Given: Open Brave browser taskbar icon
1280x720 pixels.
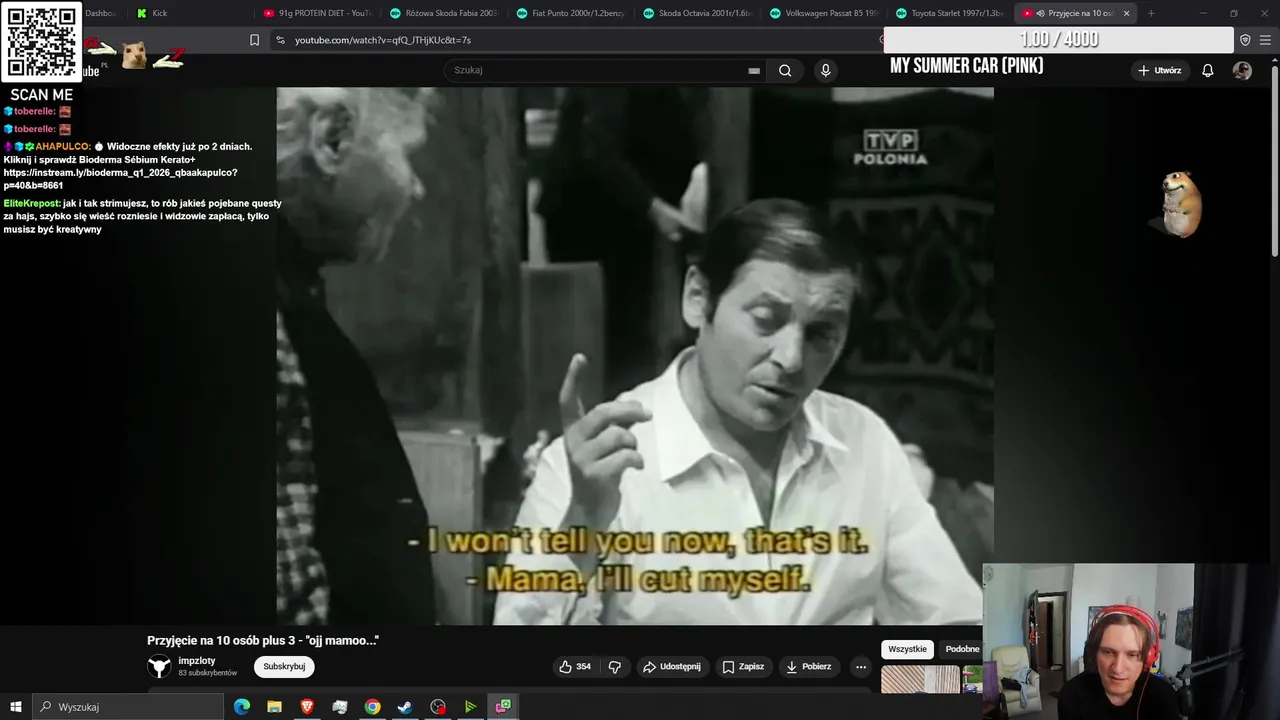Looking at the screenshot, I should (307, 707).
